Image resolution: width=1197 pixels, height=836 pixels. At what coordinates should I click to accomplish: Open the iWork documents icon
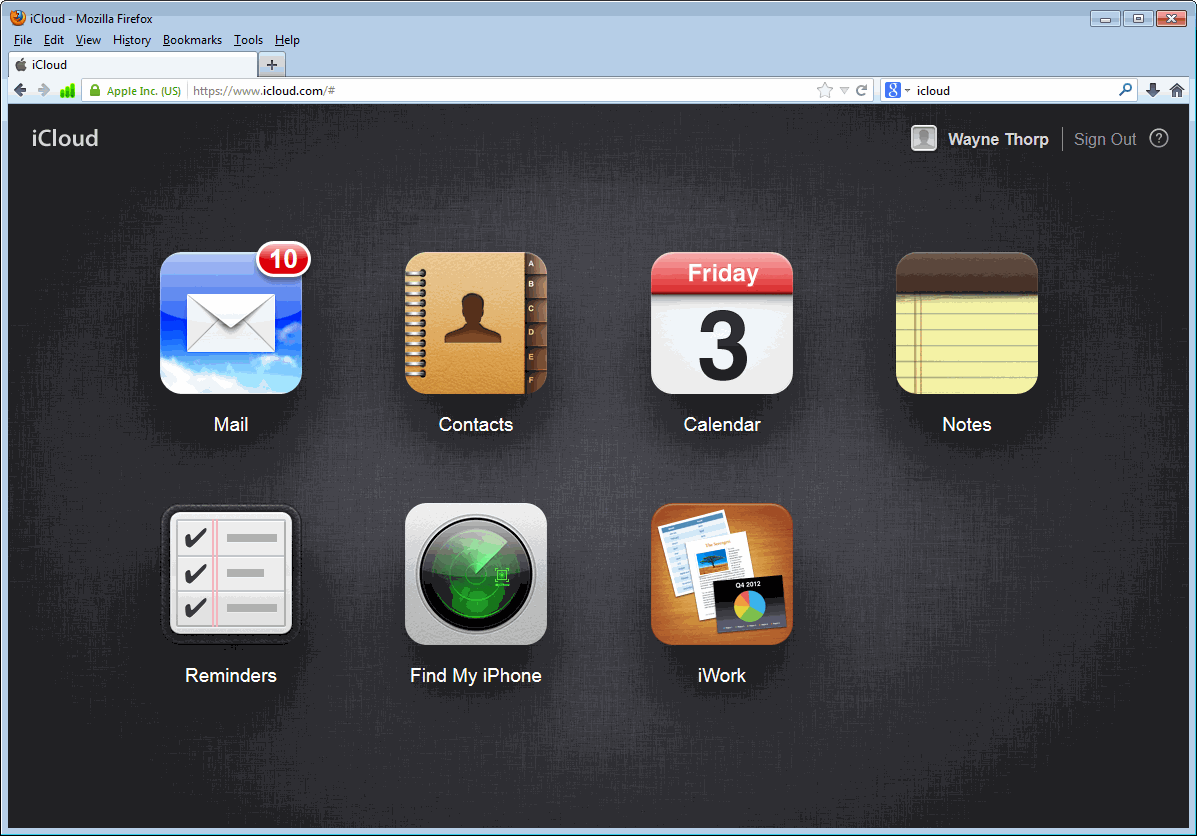(x=721, y=574)
